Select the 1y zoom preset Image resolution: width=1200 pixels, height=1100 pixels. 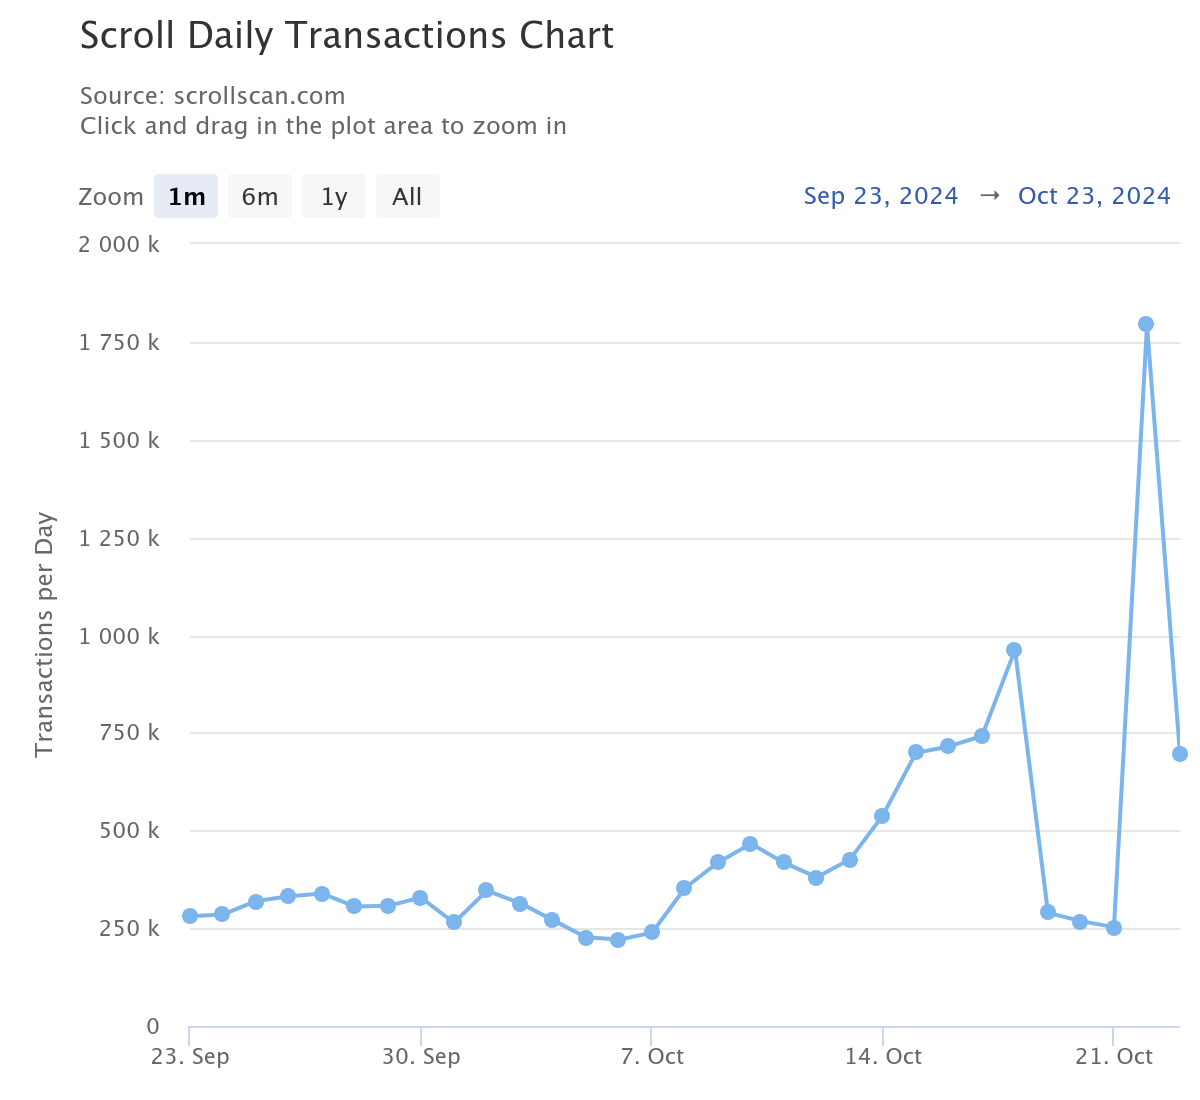[333, 196]
